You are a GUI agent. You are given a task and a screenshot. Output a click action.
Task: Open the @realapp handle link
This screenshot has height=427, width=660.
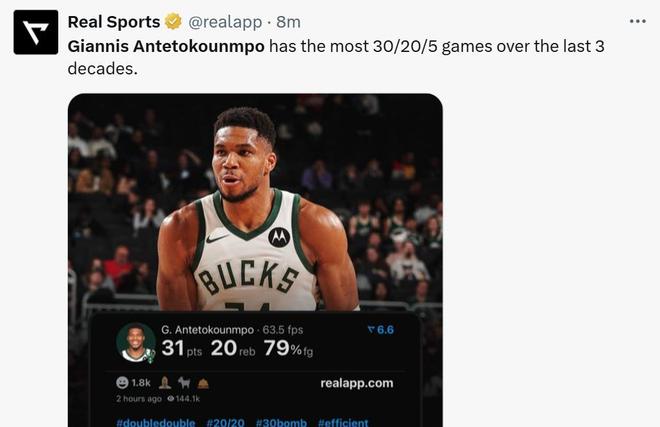[228, 22]
